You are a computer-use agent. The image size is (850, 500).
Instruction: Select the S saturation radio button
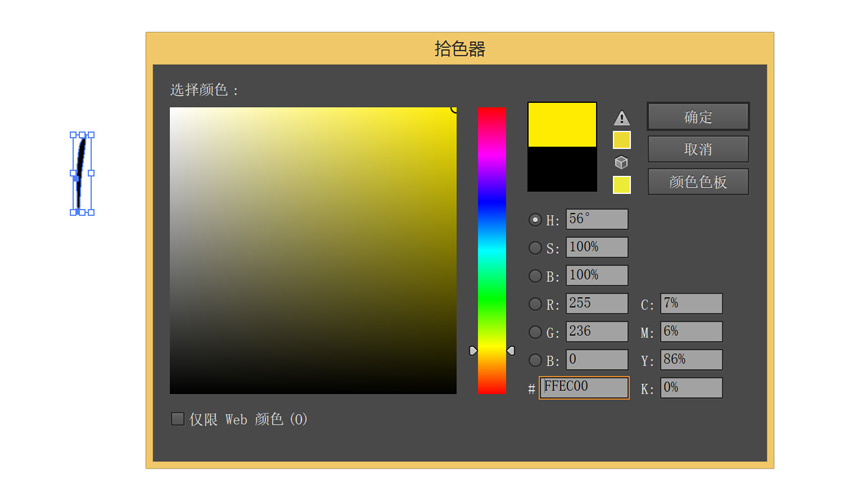(535, 248)
